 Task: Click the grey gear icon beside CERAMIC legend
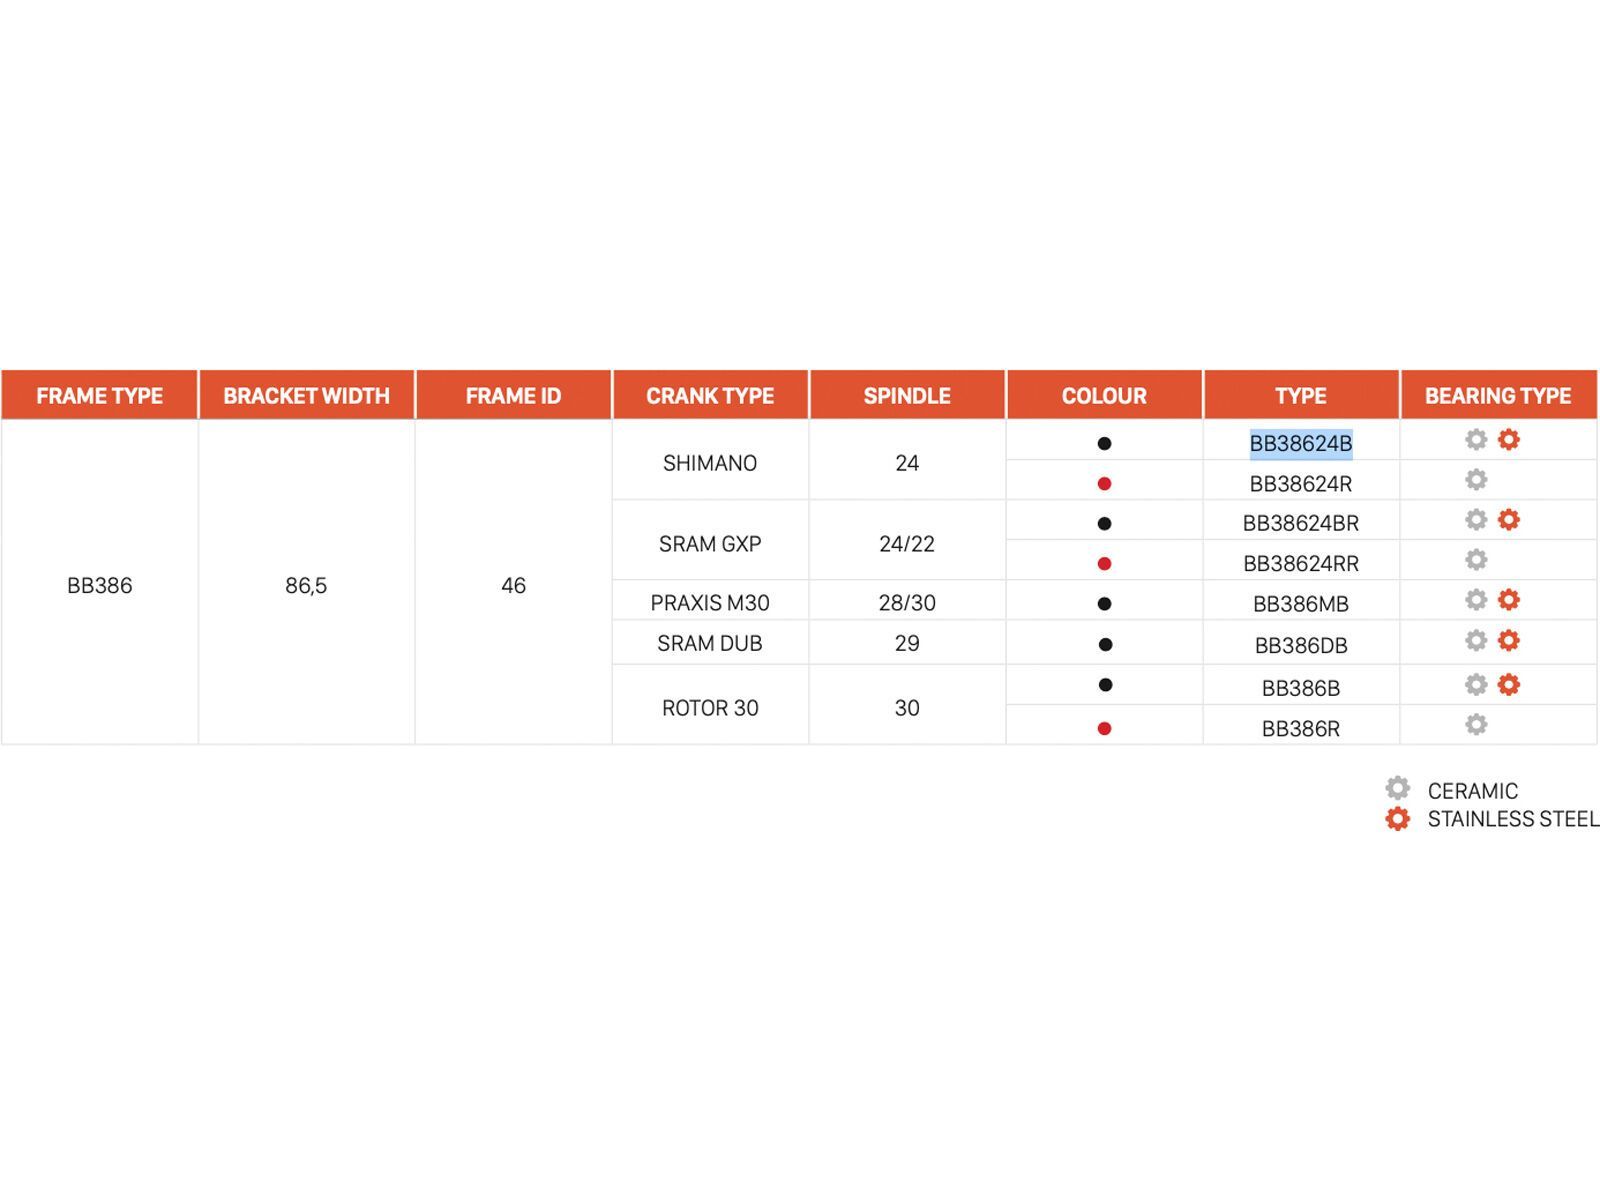[x=1397, y=789]
